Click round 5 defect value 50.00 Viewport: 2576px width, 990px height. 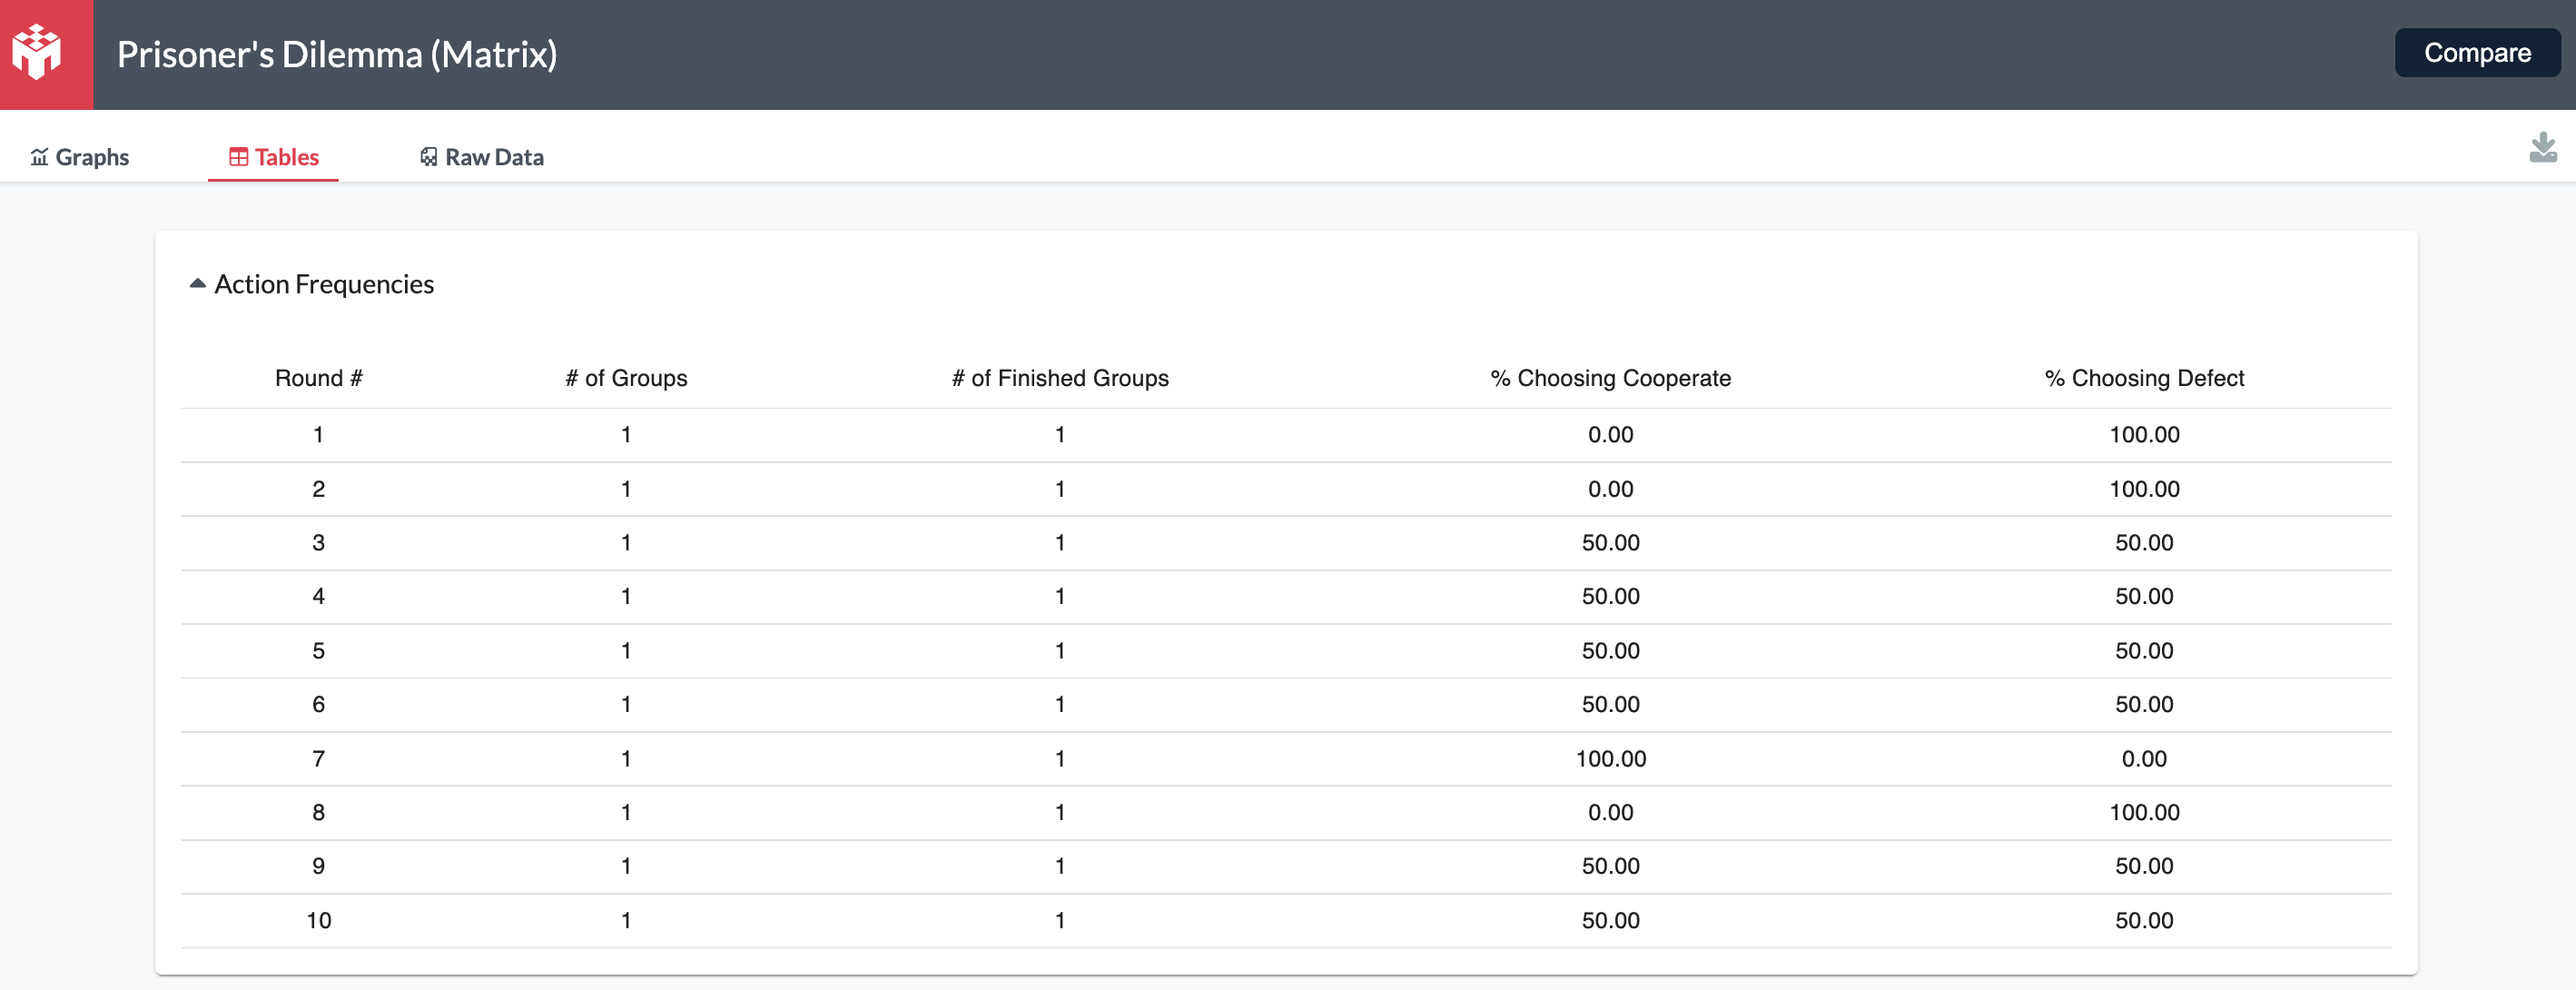click(2144, 651)
